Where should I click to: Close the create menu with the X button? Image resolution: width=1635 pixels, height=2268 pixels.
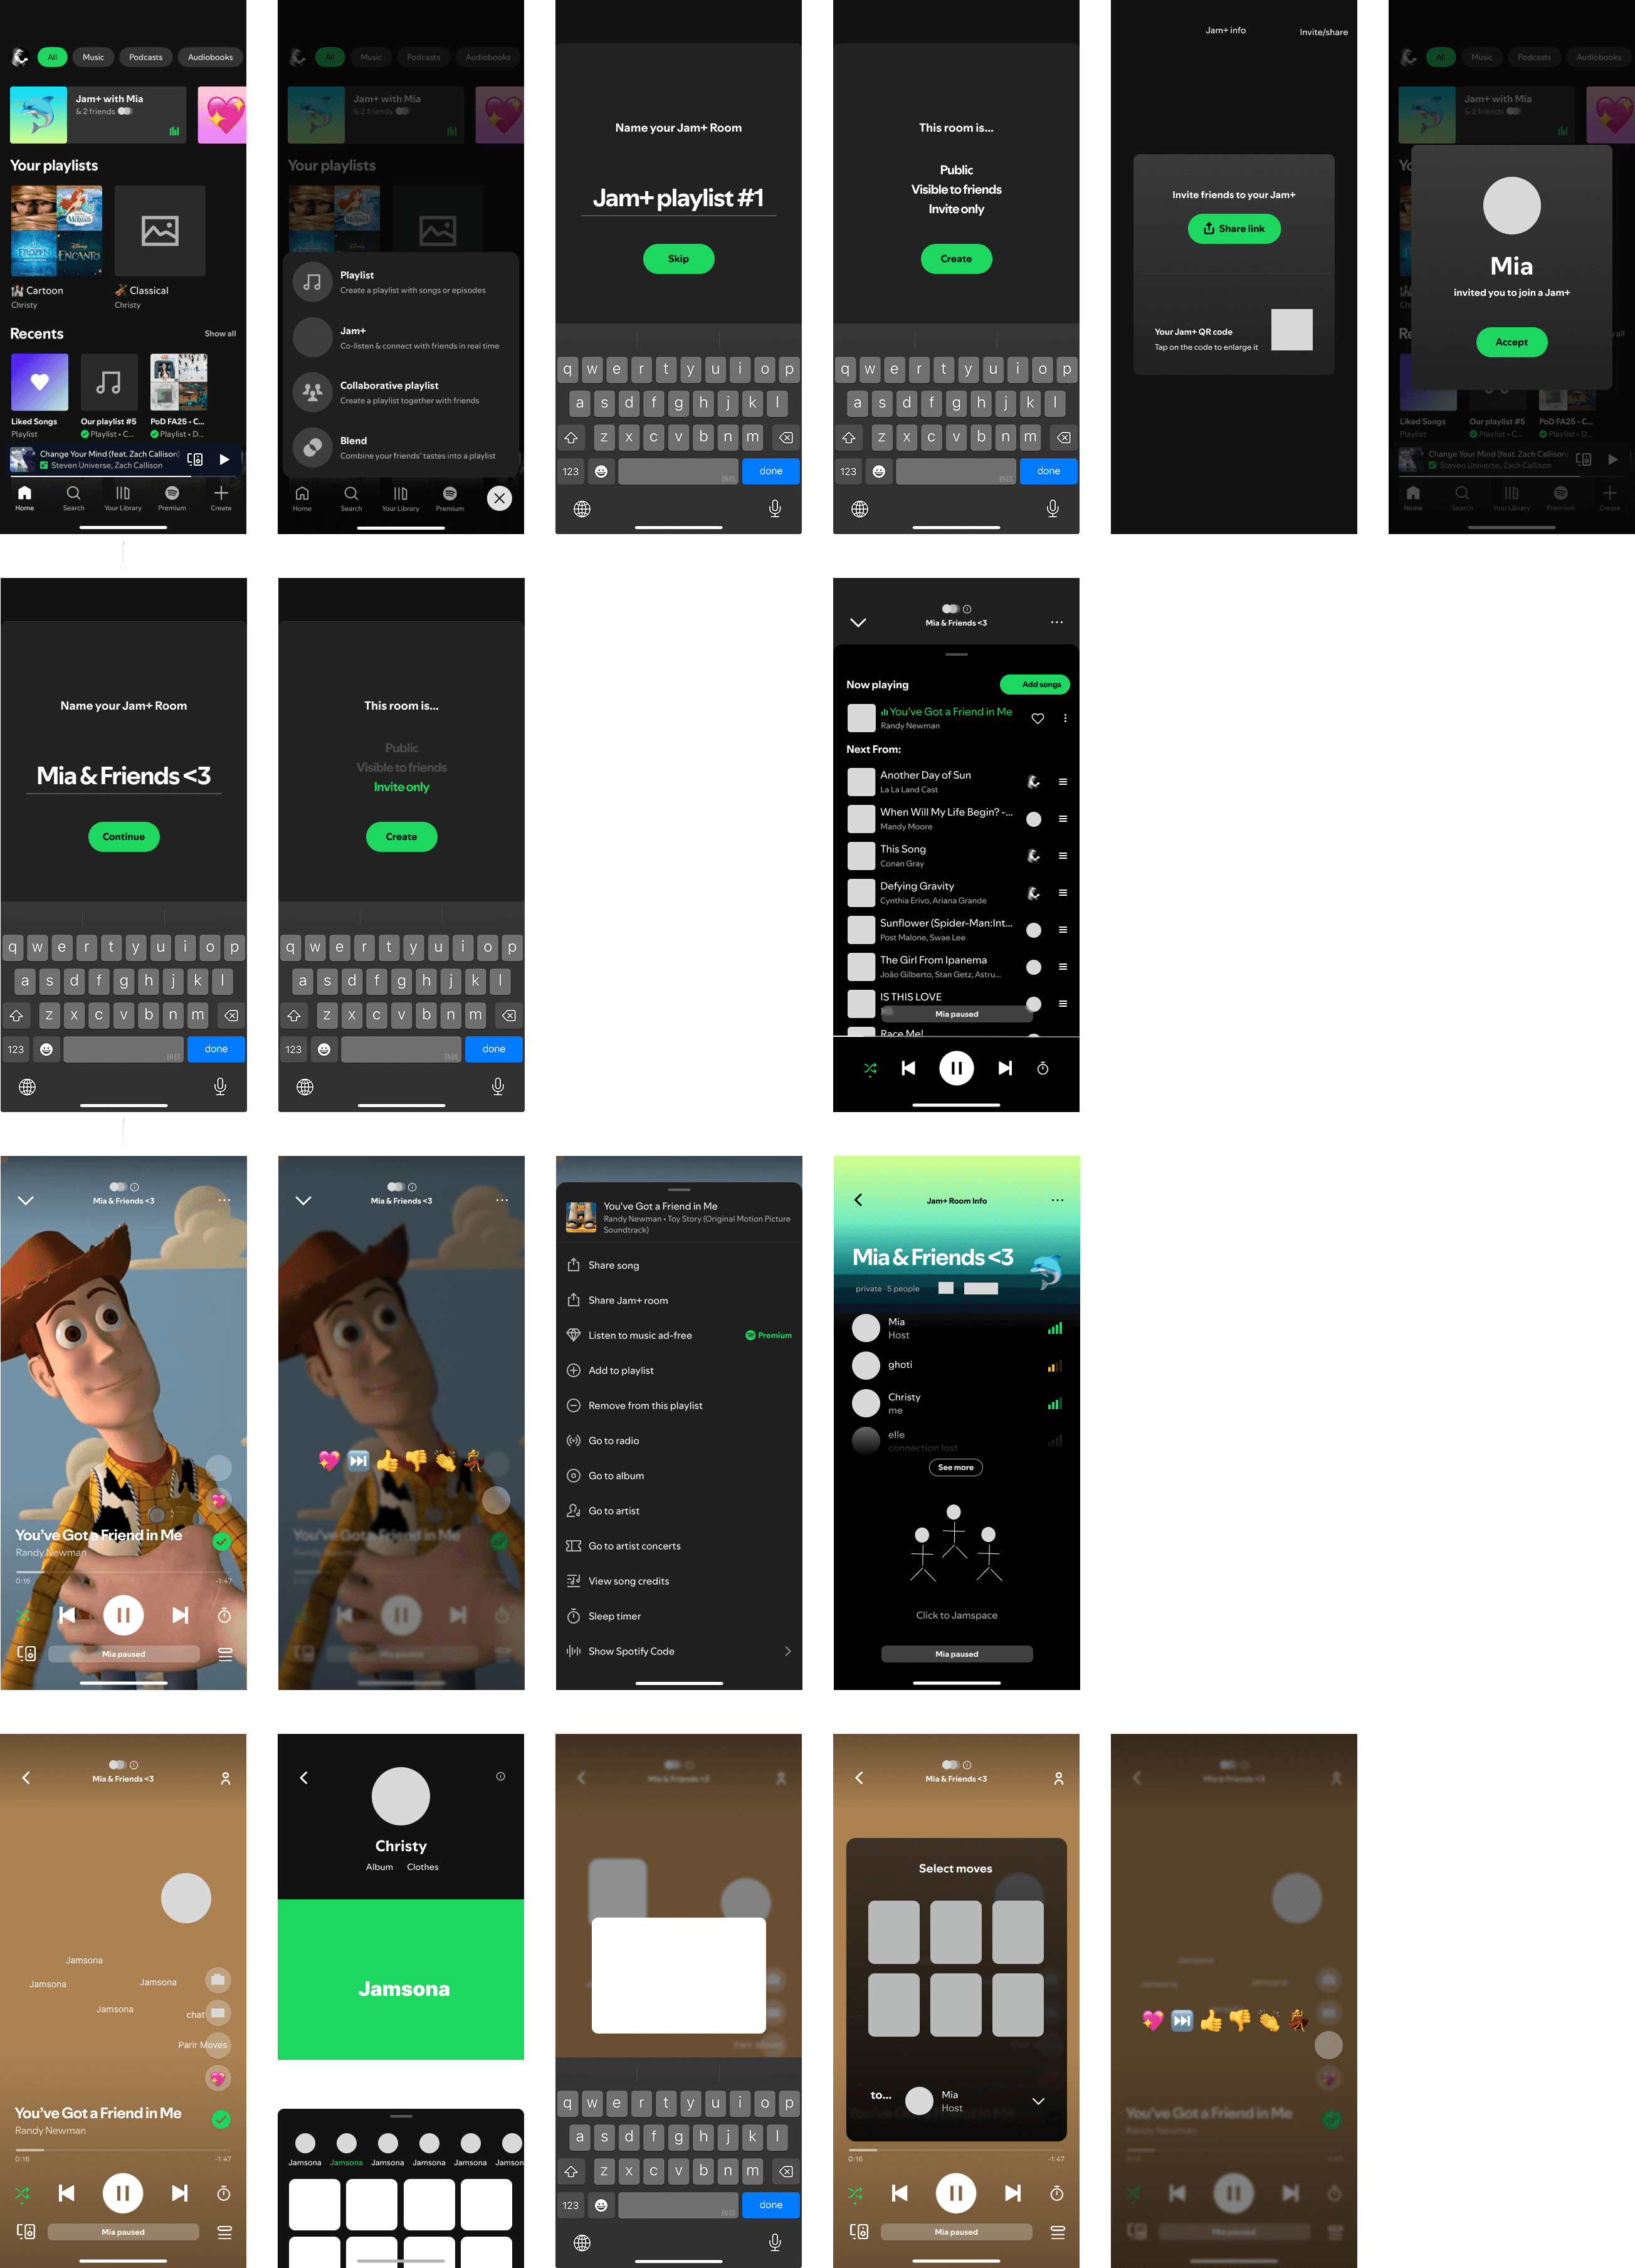499,498
